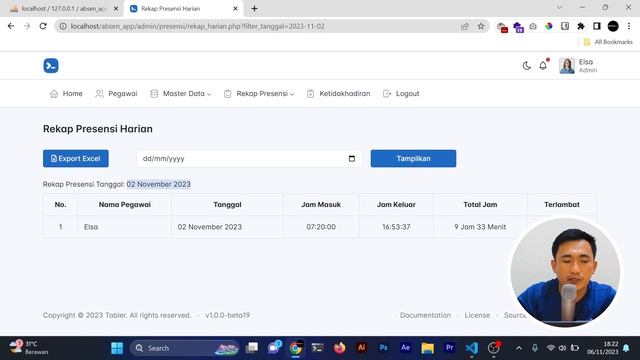Click the browser forward arrow
The height and width of the screenshot is (360, 640).
point(27,26)
